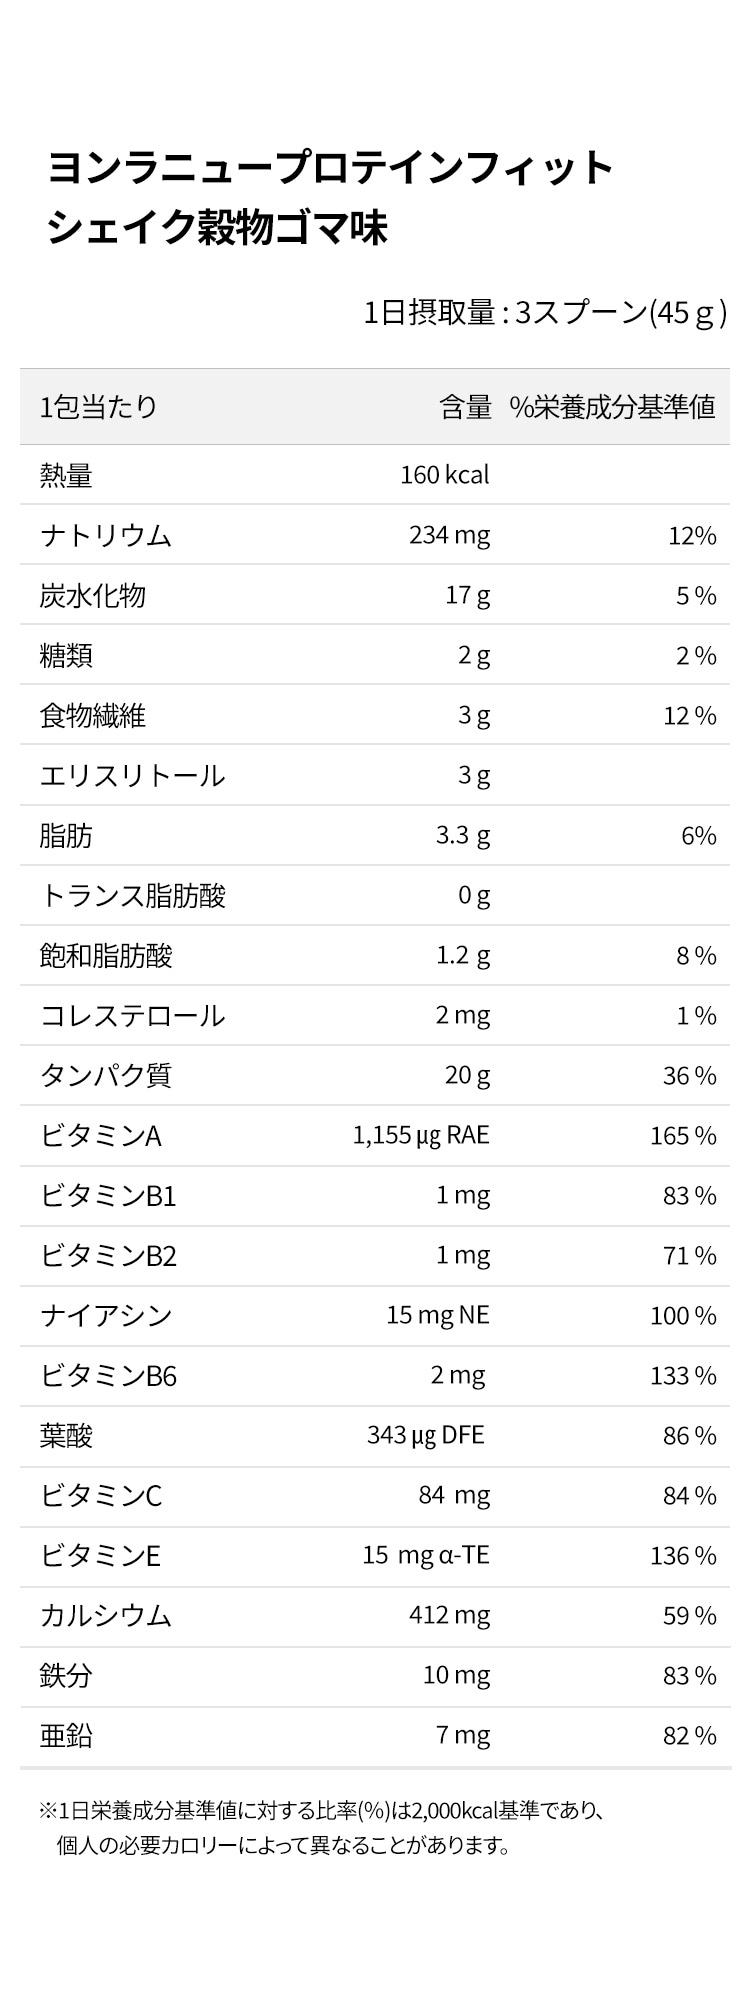Select the 1日摂取量 3スプーン text

tap(545, 313)
